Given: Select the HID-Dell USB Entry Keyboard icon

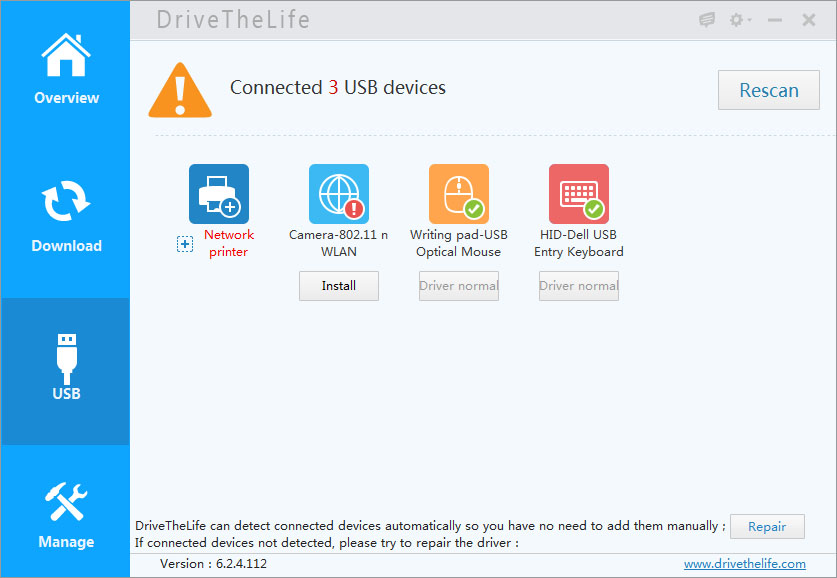Looking at the screenshot, I should click(x=579, y=194).
